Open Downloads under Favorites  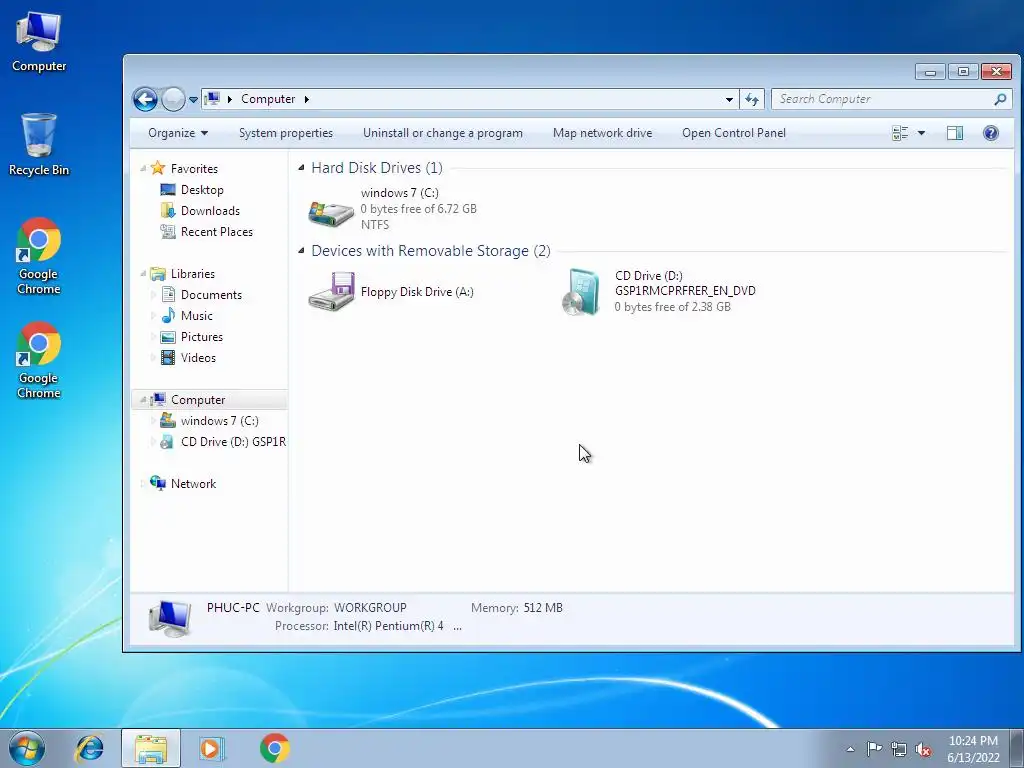[210, 211]
